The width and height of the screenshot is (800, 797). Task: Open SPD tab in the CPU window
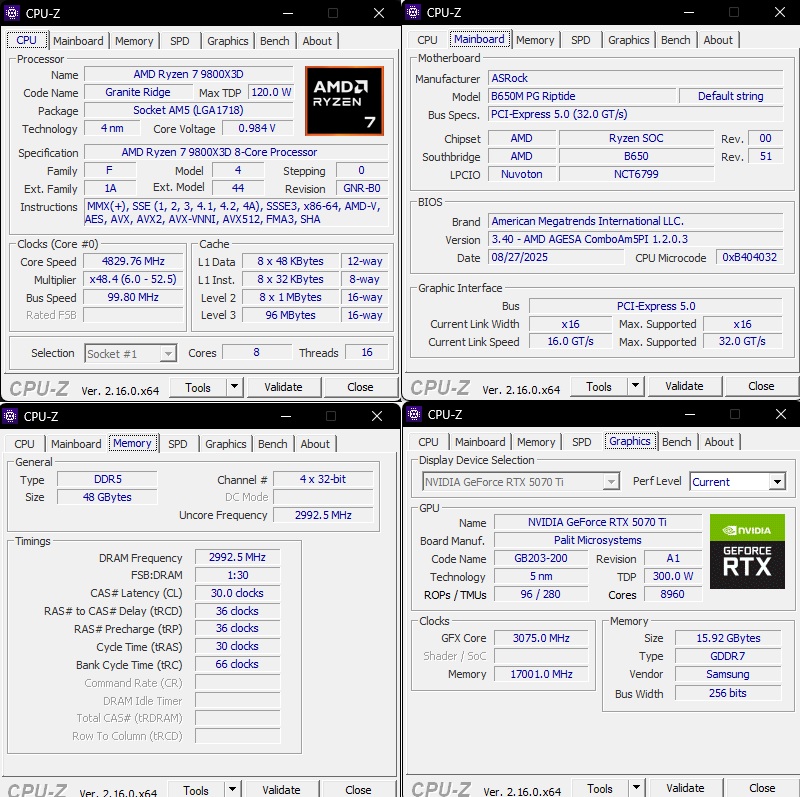tap(180, 41)
